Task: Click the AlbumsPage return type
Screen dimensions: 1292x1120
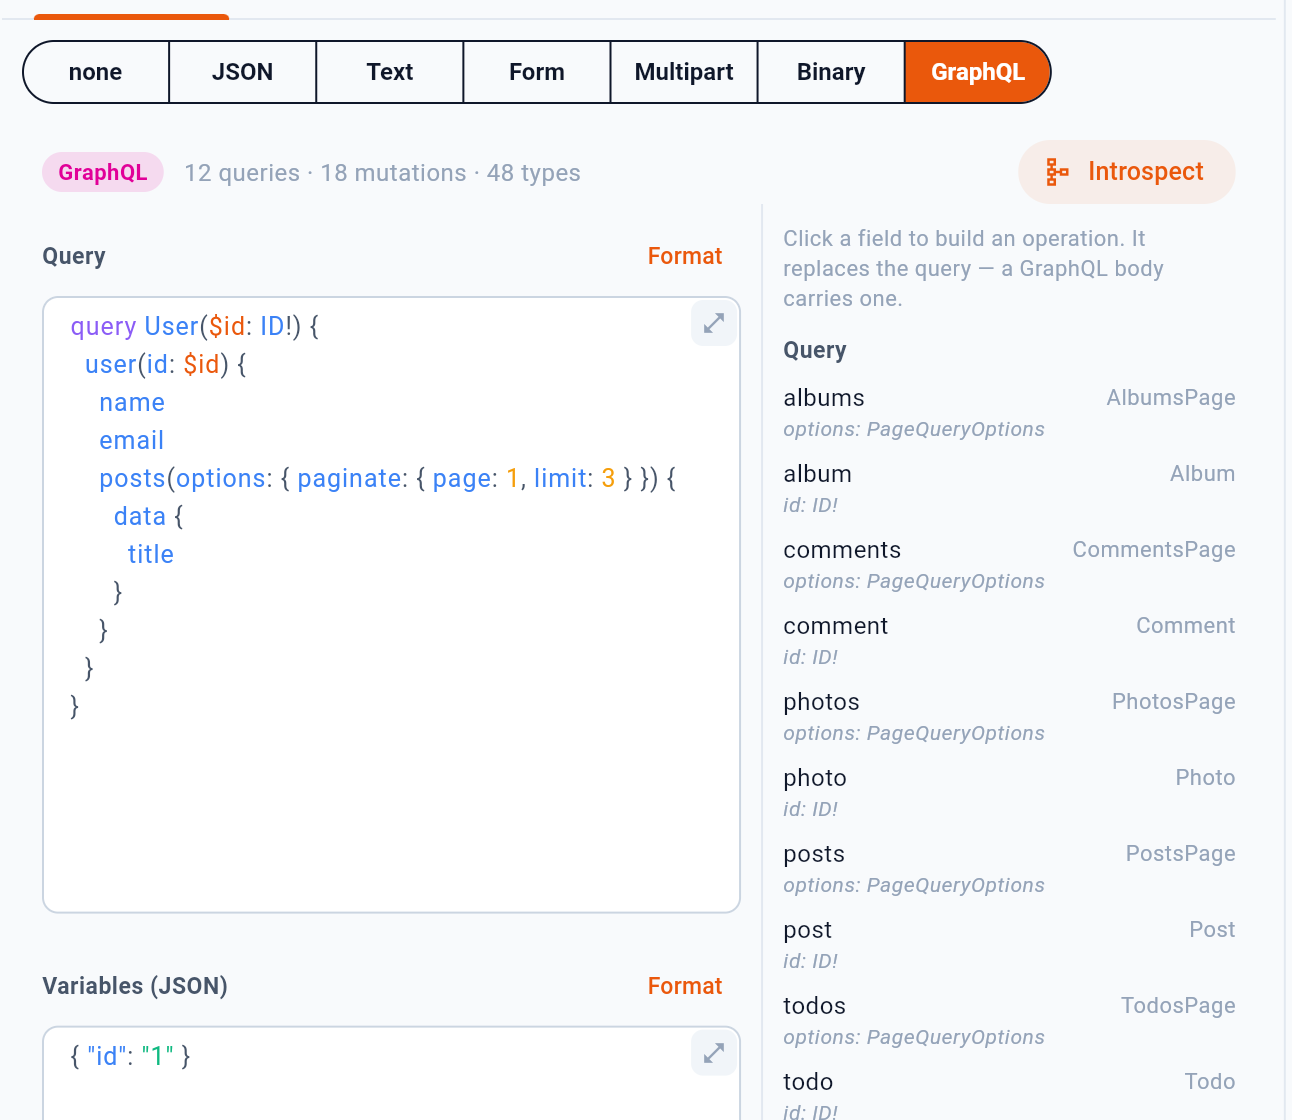Action: click(x=1171, y=398)
